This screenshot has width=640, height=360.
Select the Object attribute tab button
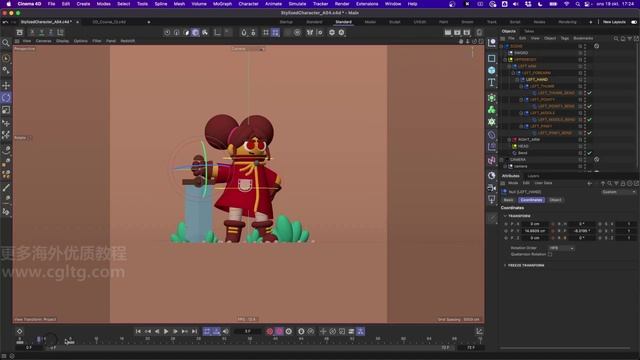click(x=555, y=200)
